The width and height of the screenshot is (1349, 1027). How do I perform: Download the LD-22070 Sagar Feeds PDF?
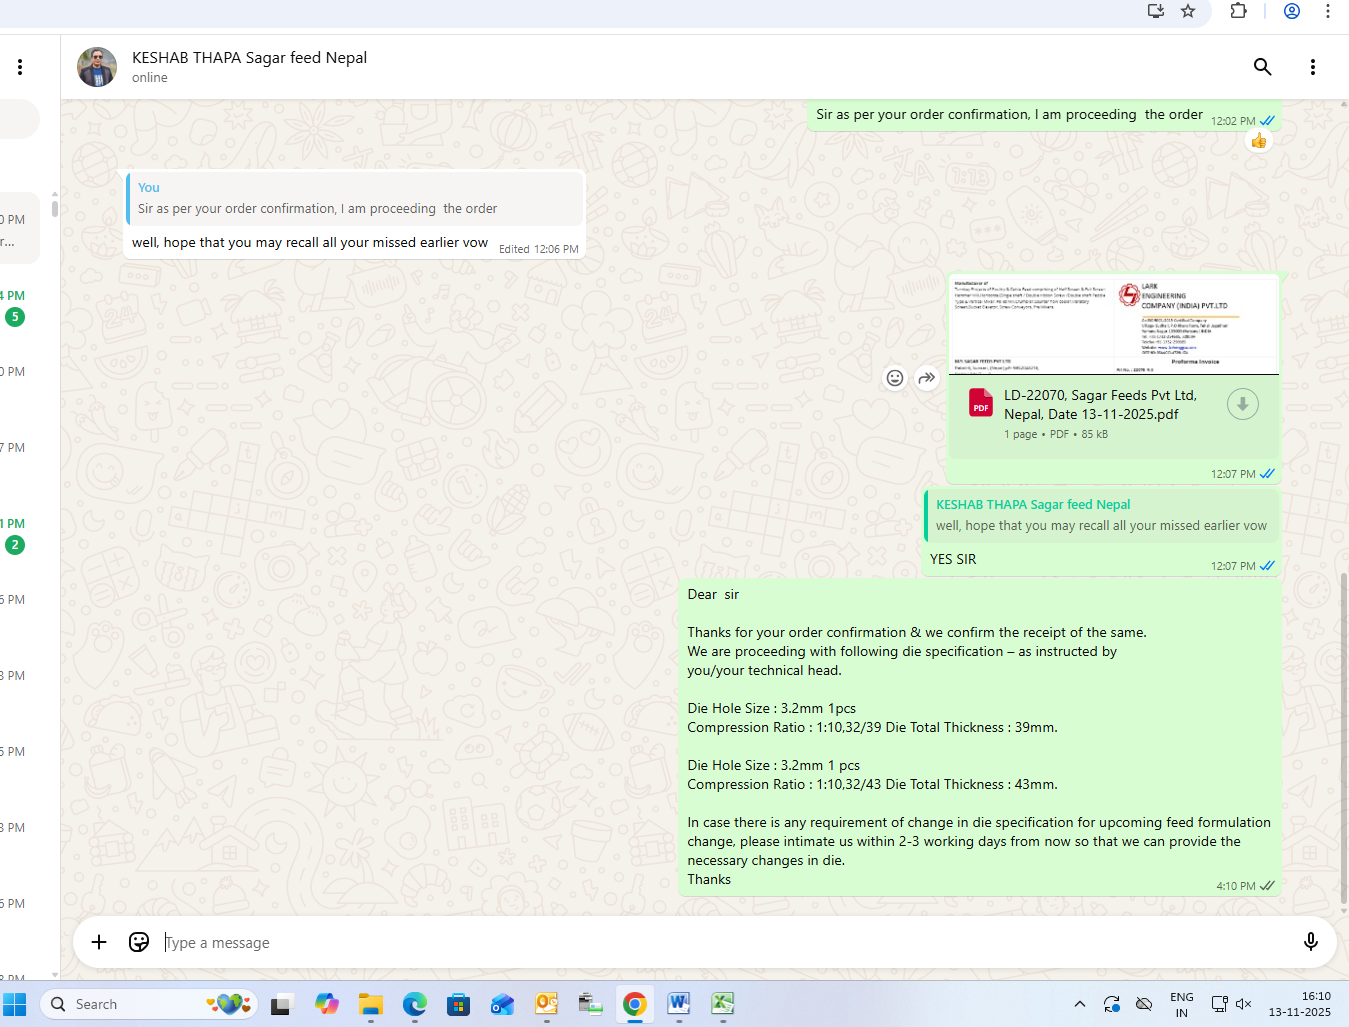(1242, 404)
